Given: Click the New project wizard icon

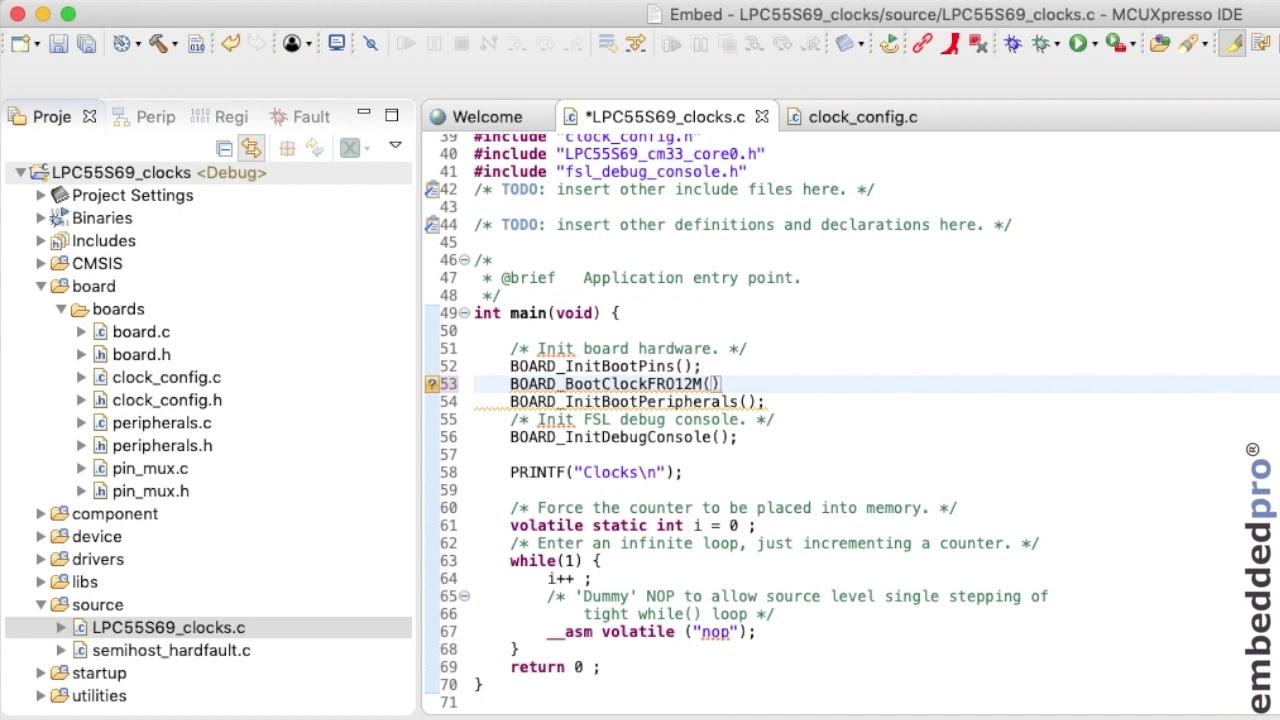Looking at the screenshot, I should [x=20, y=43].
